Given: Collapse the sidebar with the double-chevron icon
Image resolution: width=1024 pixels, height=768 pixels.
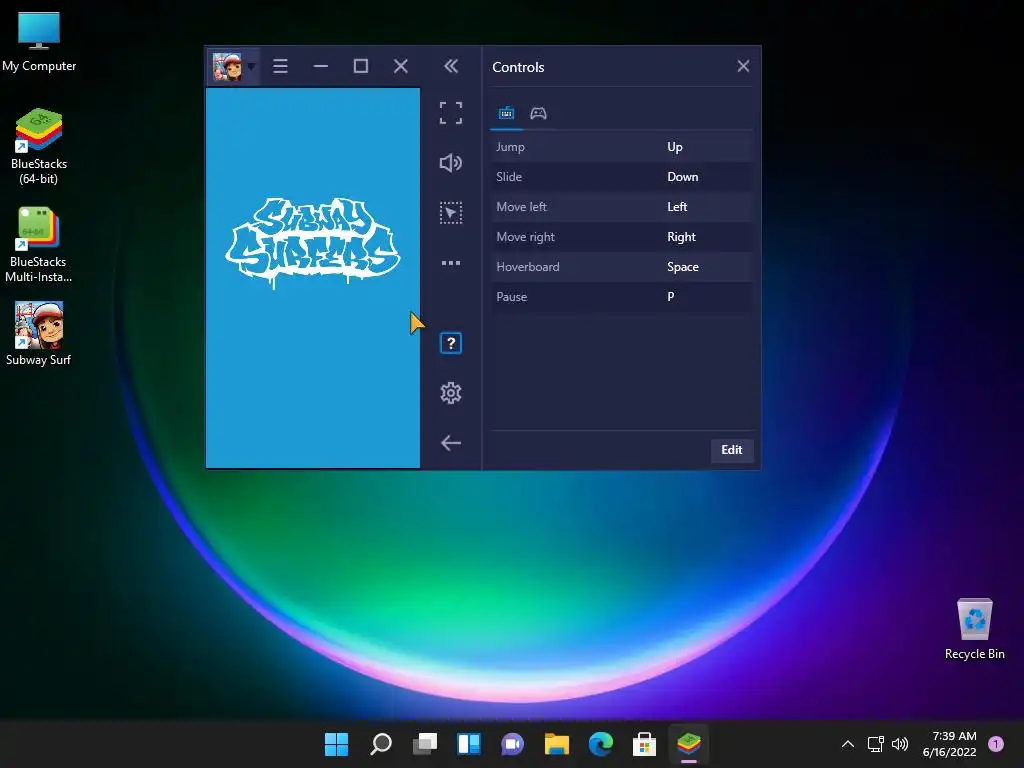Looking at the screenshot, I should click(451, 66).
